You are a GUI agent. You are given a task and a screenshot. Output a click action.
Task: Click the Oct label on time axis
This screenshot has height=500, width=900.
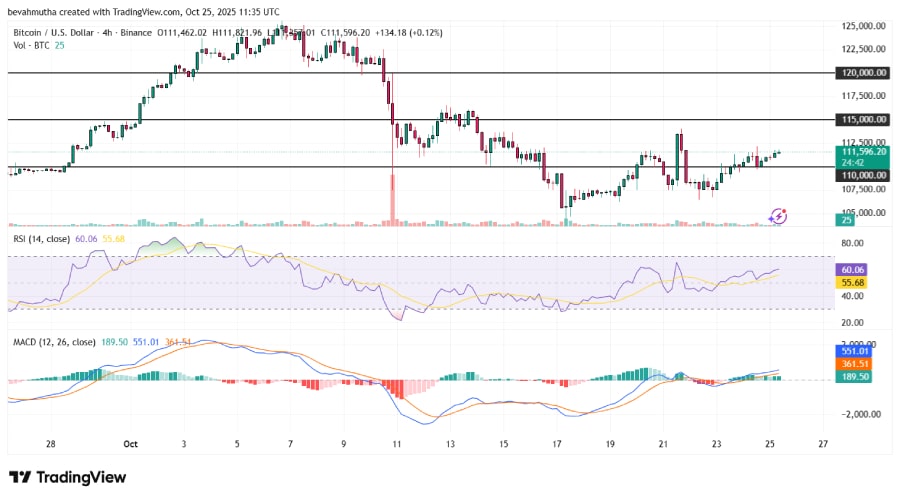coord(130,443)
